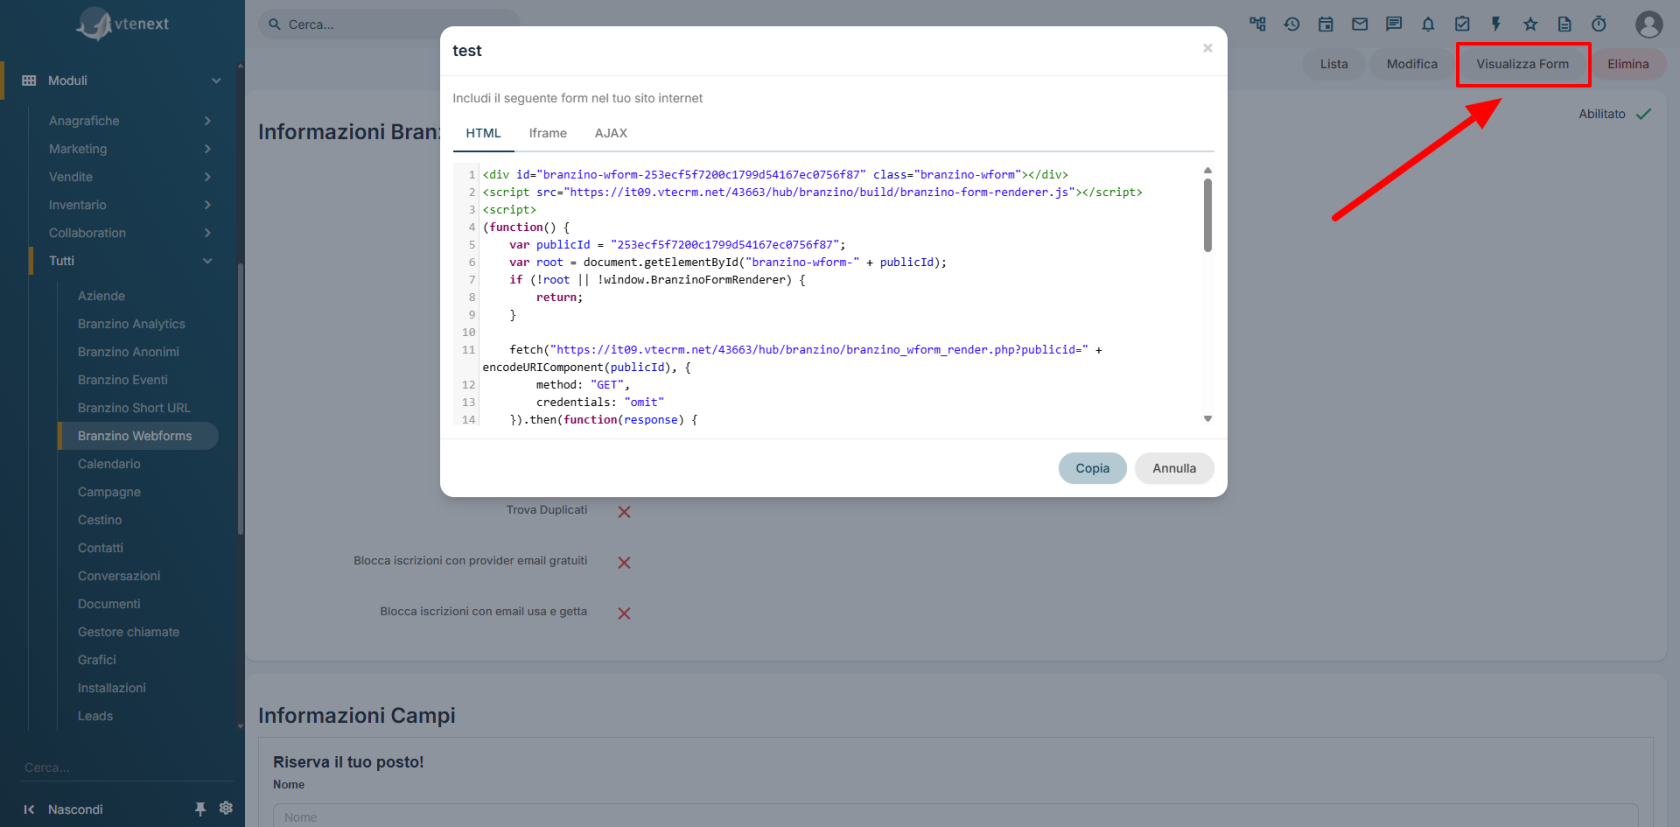The width and height of the screenshot is (1680, 827).
Task: Click the code area vertical scrollbar
Action: [1208, 215]
